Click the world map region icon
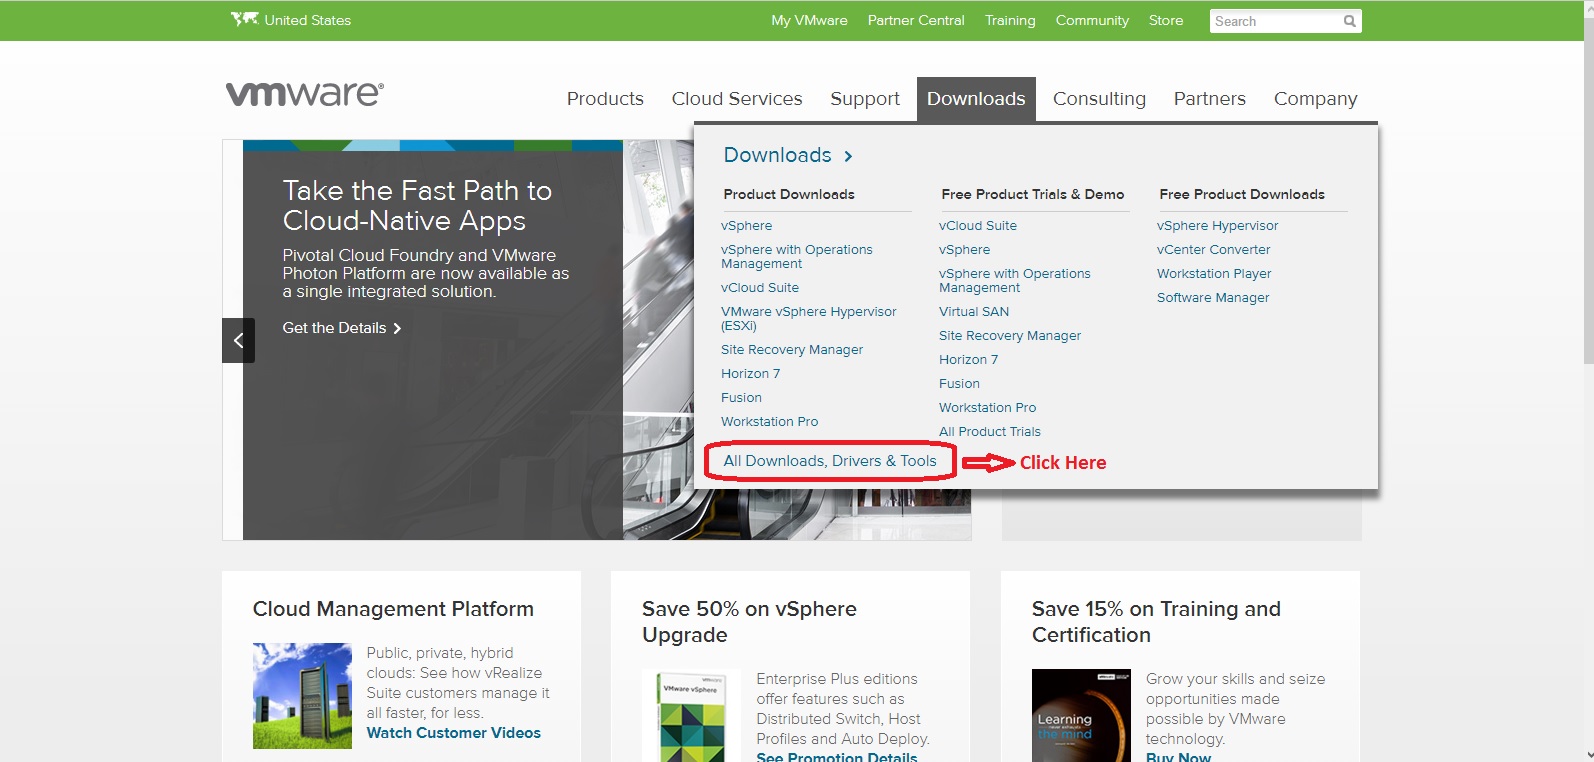The height and width of the screenshot is (762, 1594). [x=244, y=19]
